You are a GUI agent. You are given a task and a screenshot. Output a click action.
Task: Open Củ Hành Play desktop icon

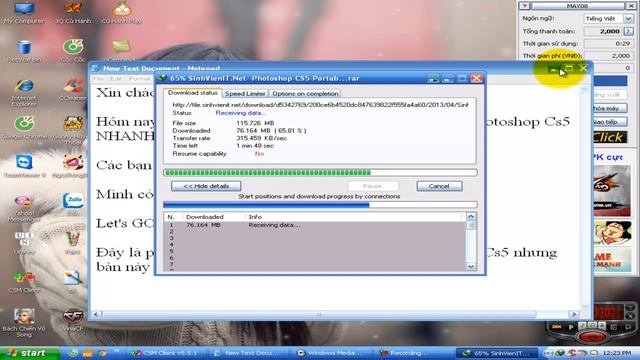(x=122, y=12)
